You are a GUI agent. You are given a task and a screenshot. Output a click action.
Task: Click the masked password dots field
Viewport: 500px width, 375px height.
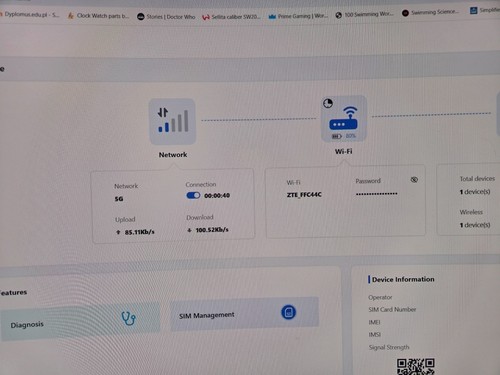tap(377, 194)
